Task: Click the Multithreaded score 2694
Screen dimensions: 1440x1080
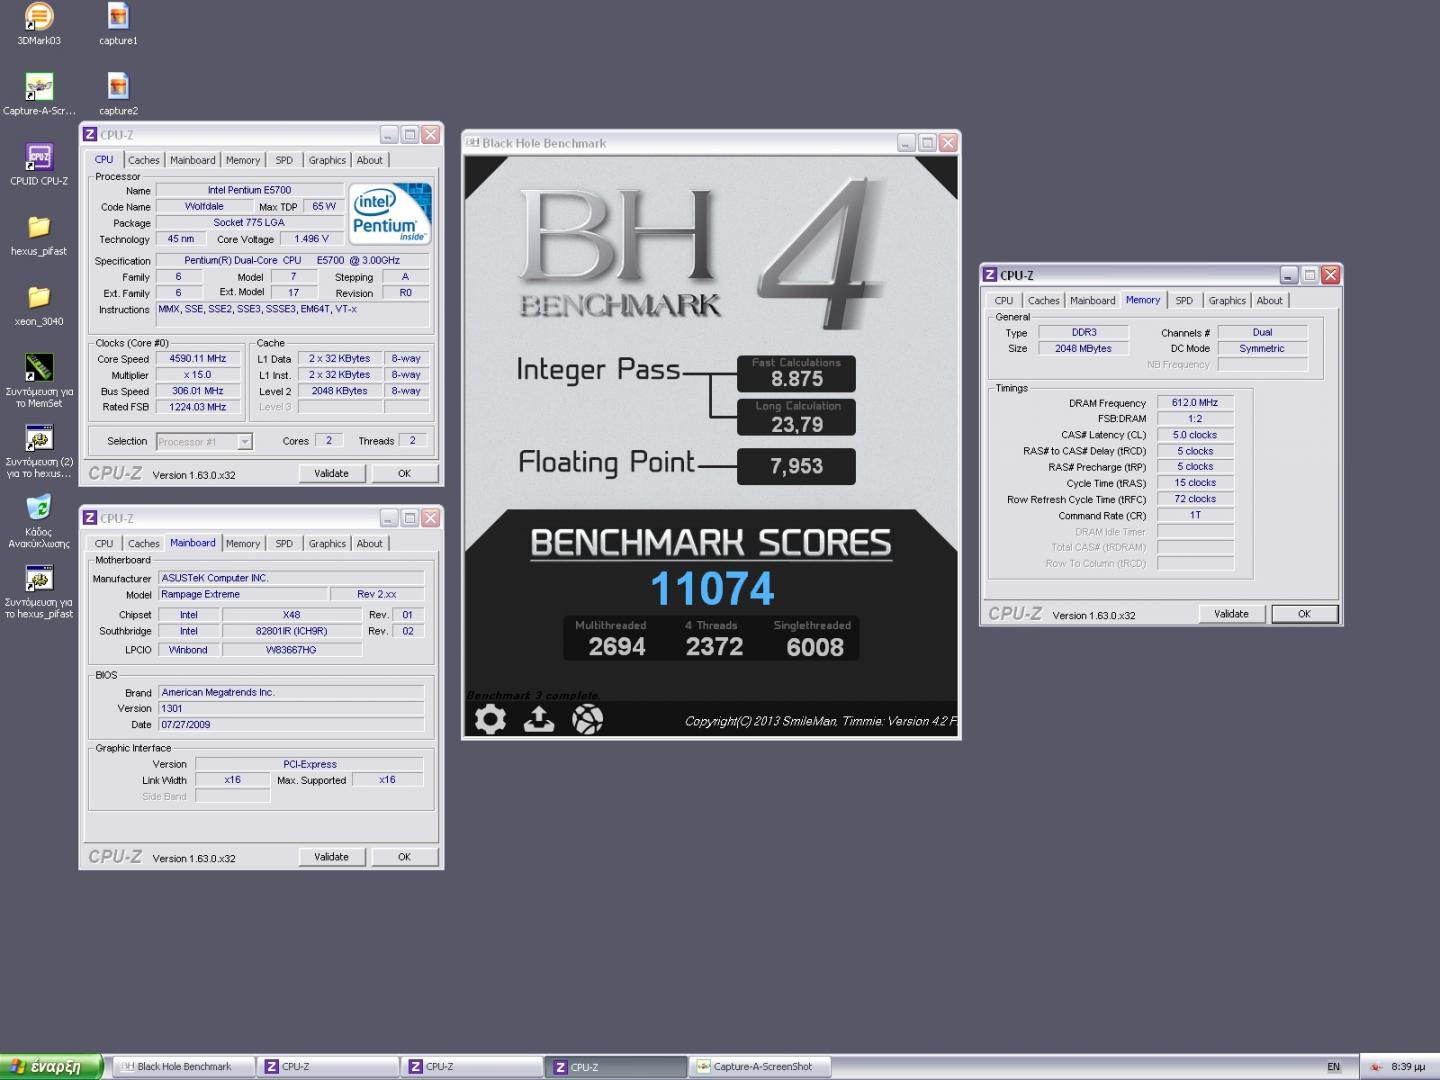Action: (x=616, y=647)
